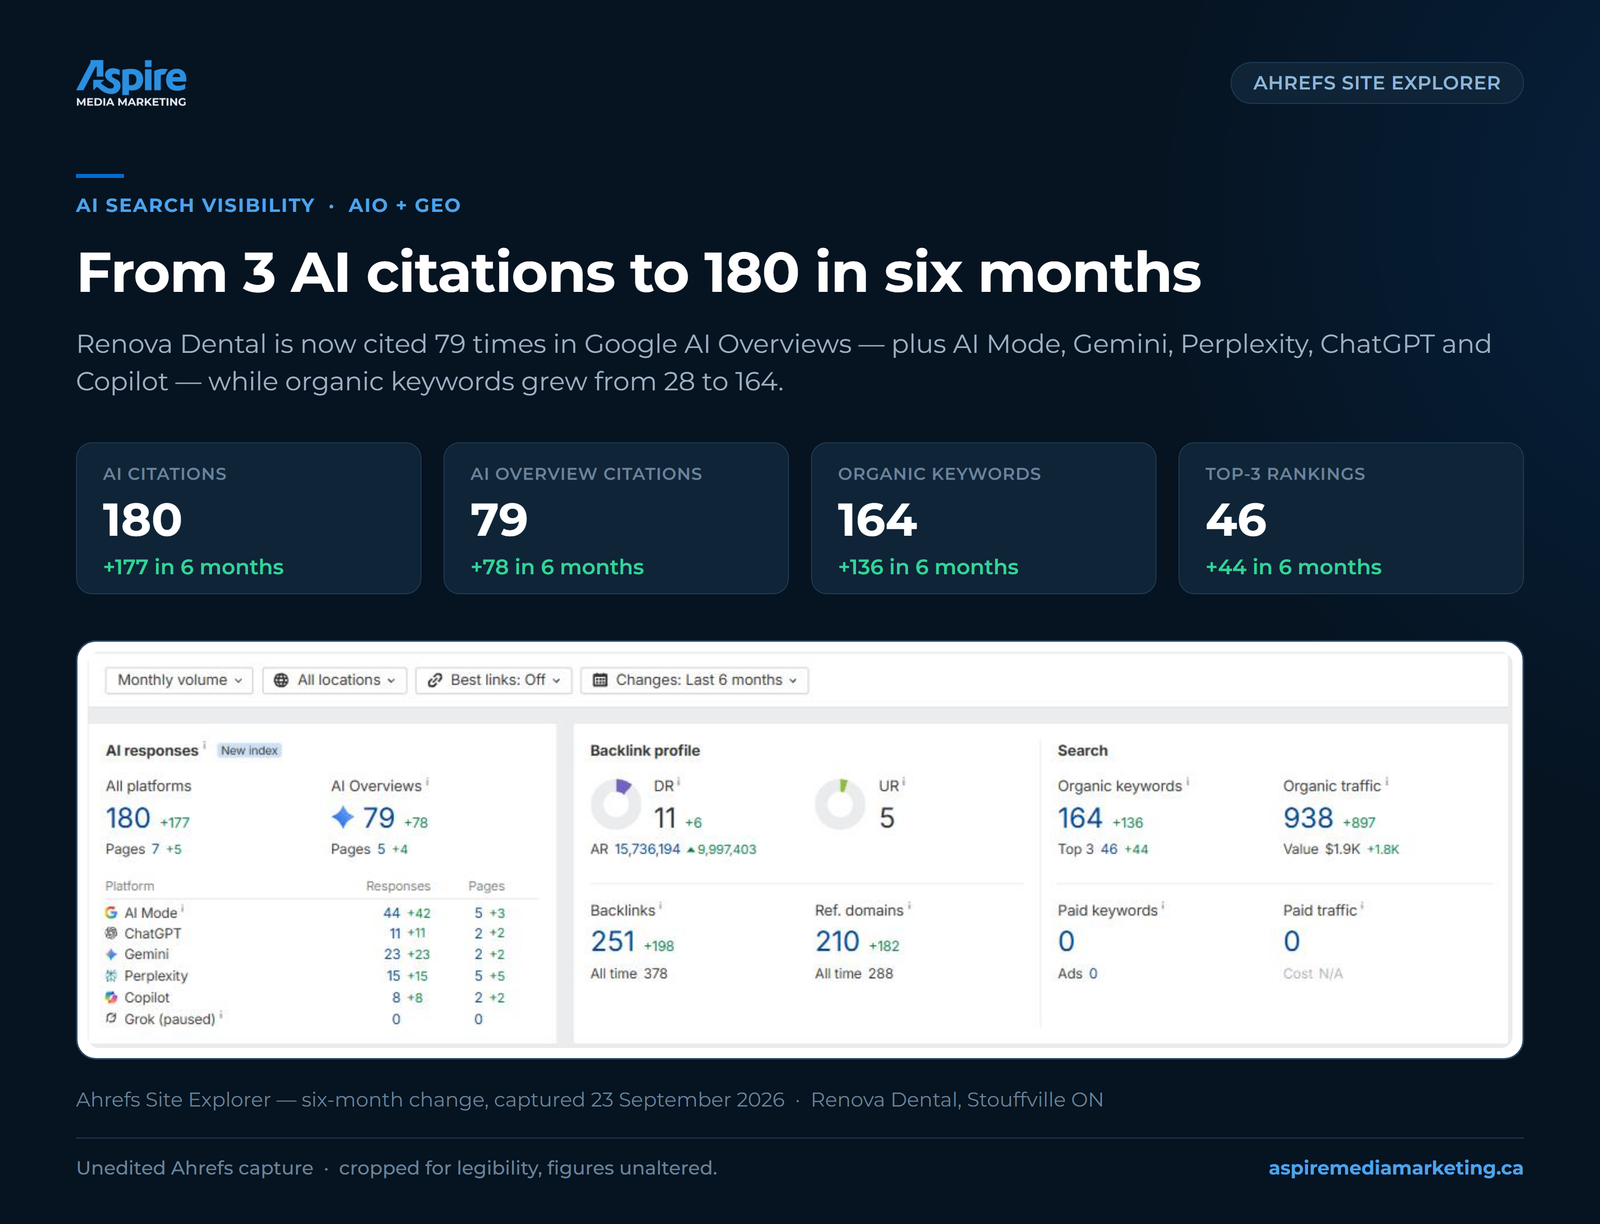
Task: Click the calendar icon beside Changes
Action: point(600,680)
